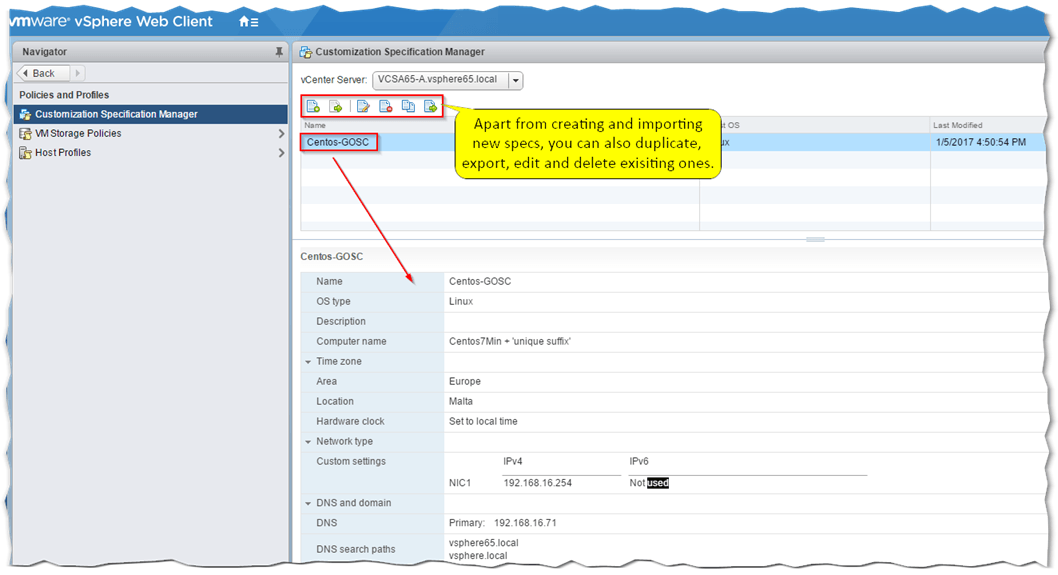Pin the Navigator panel
Viewport: 1058px width, 575px height.
(279, 52)
